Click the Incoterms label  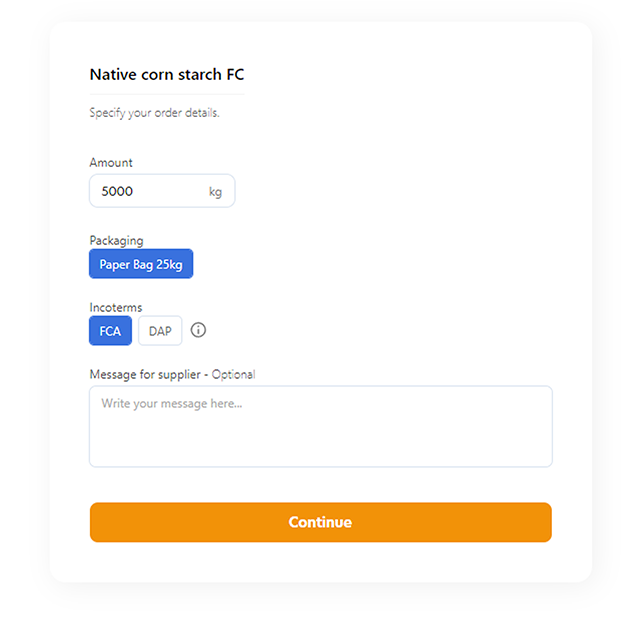tap(116, 308)
